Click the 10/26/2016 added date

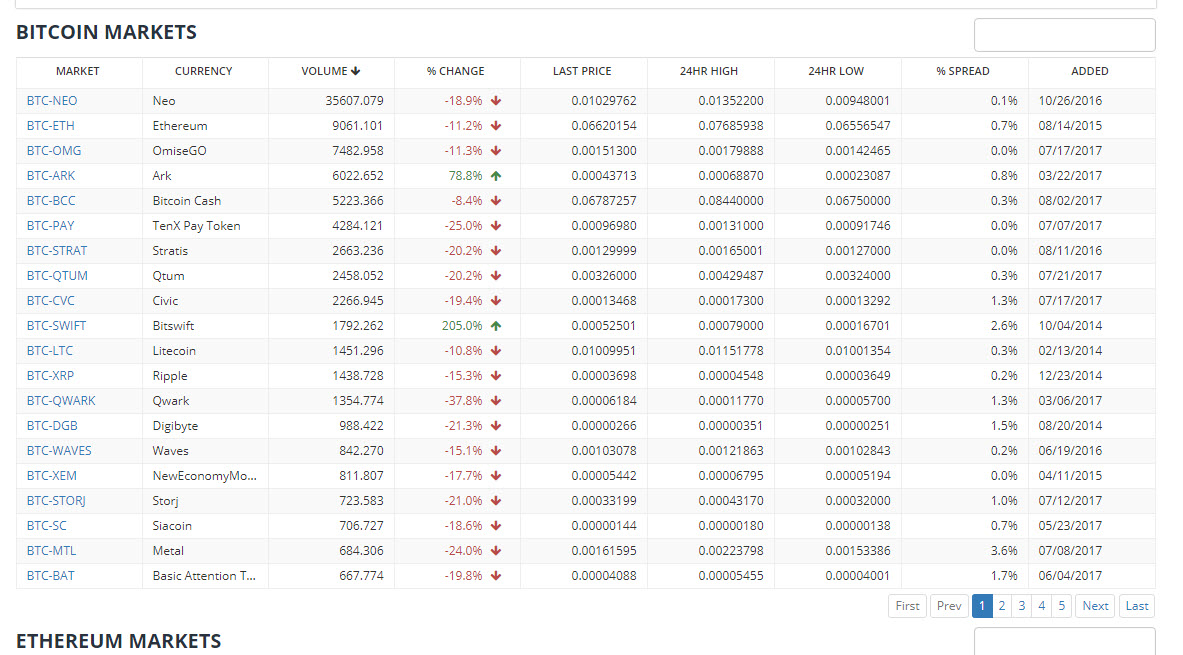pos(1070,100)
